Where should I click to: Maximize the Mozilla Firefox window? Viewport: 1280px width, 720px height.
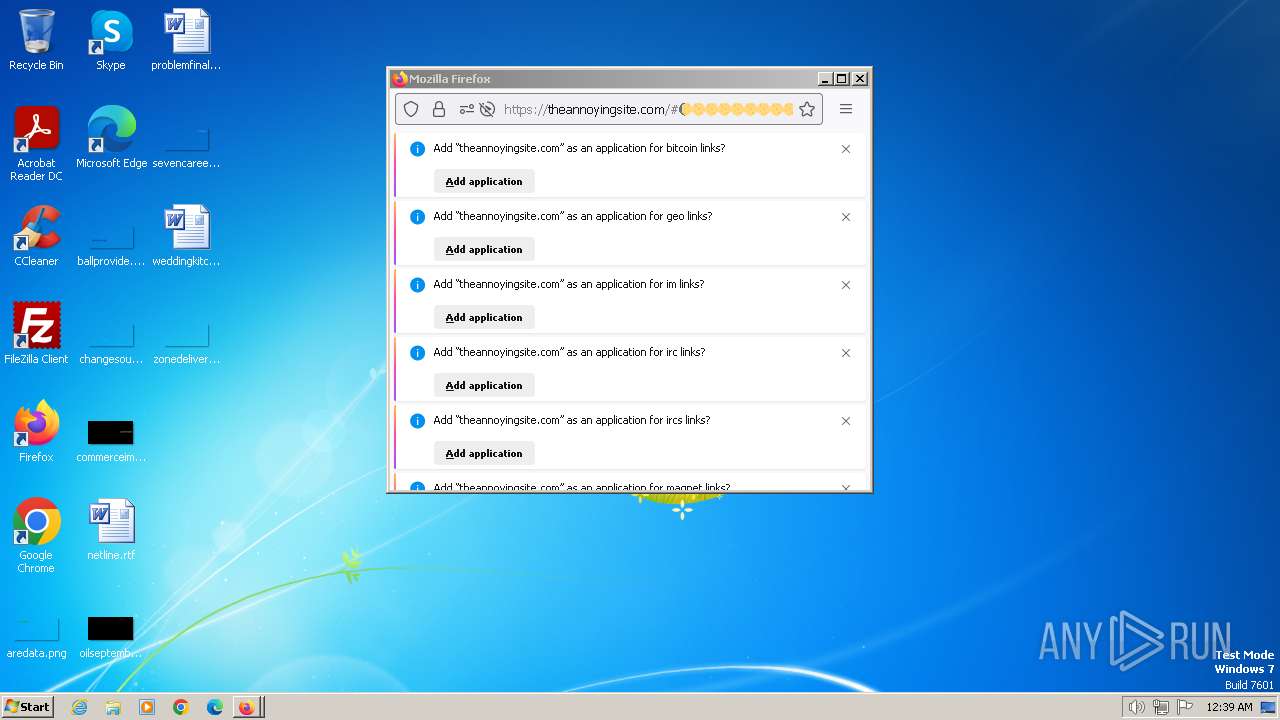842,79
